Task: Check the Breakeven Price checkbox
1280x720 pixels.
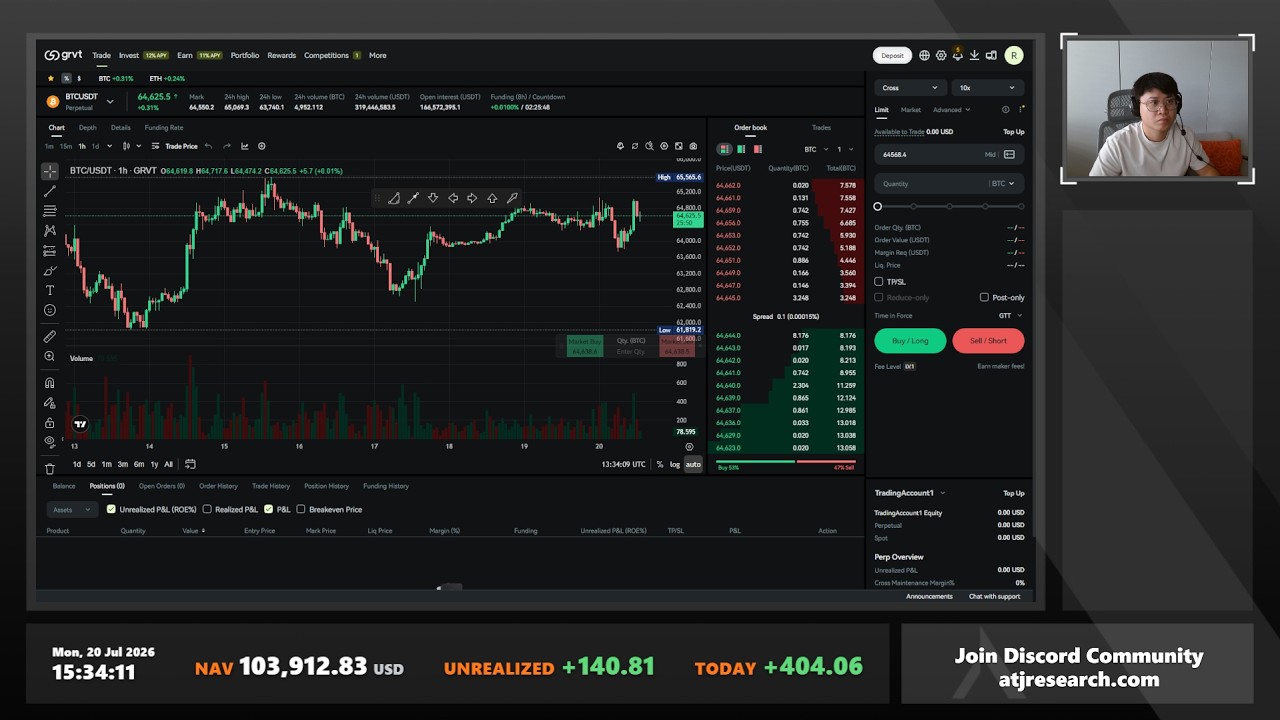Action: tap(301, 509)
